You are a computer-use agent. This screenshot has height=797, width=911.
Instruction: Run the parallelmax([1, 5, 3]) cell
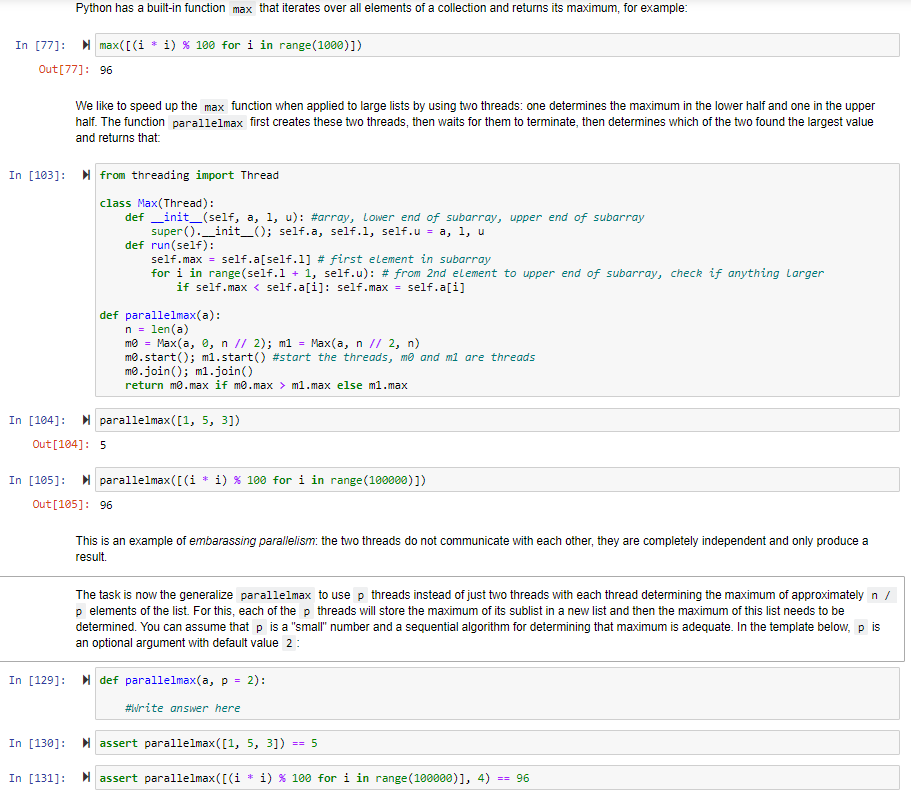click(85, 419)
